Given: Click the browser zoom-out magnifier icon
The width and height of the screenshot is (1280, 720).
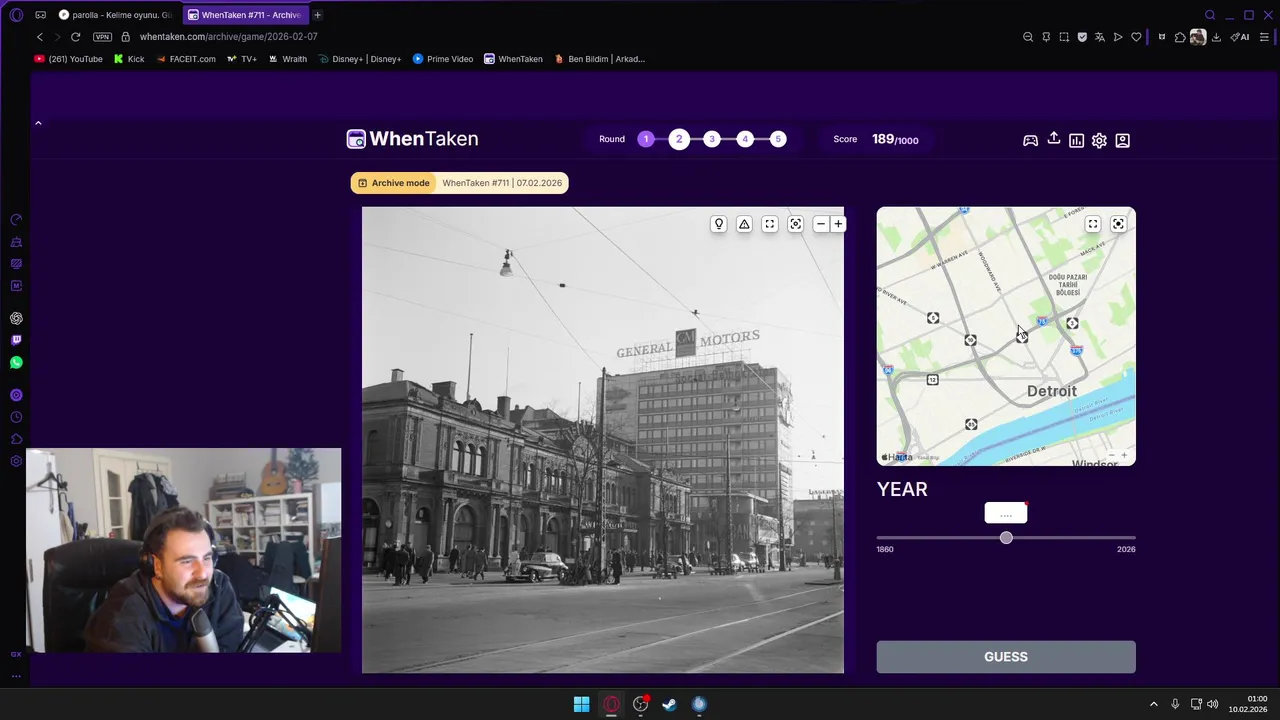Looking at the screenshot, I should point(1028,37).
